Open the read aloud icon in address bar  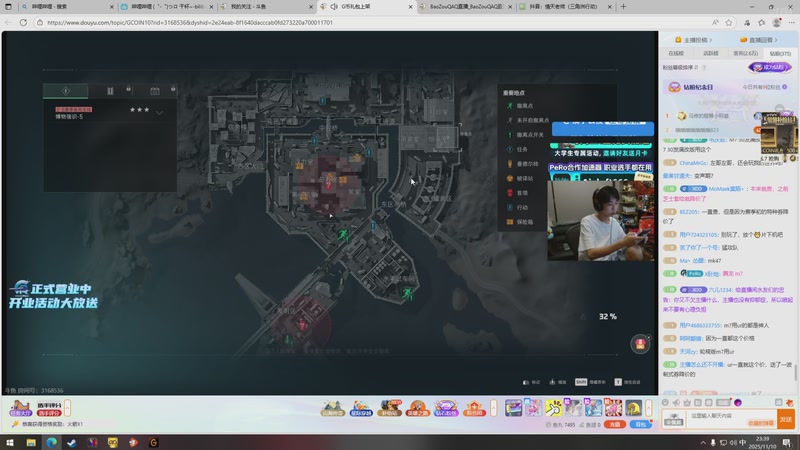(715, 22)
